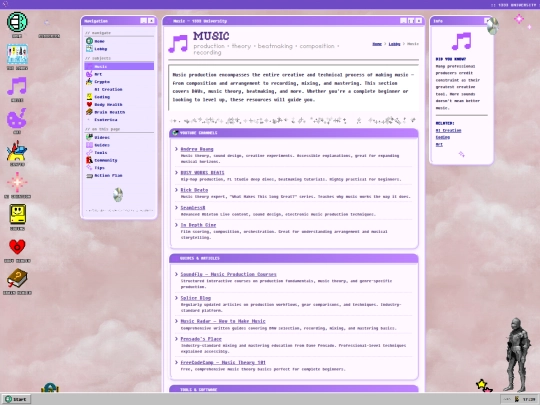This screenshot has width=540, height=405.
Task: Open the In Depth Cine channel link
Action: 198,225
